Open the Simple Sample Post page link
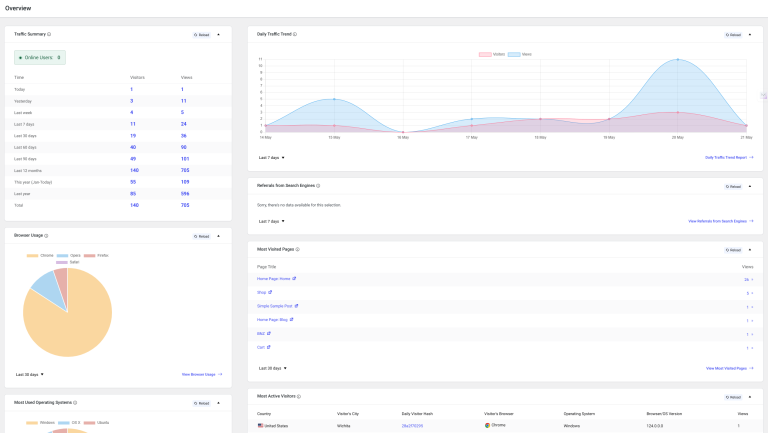The image size is (768, 433). click(x=274, y=306)
